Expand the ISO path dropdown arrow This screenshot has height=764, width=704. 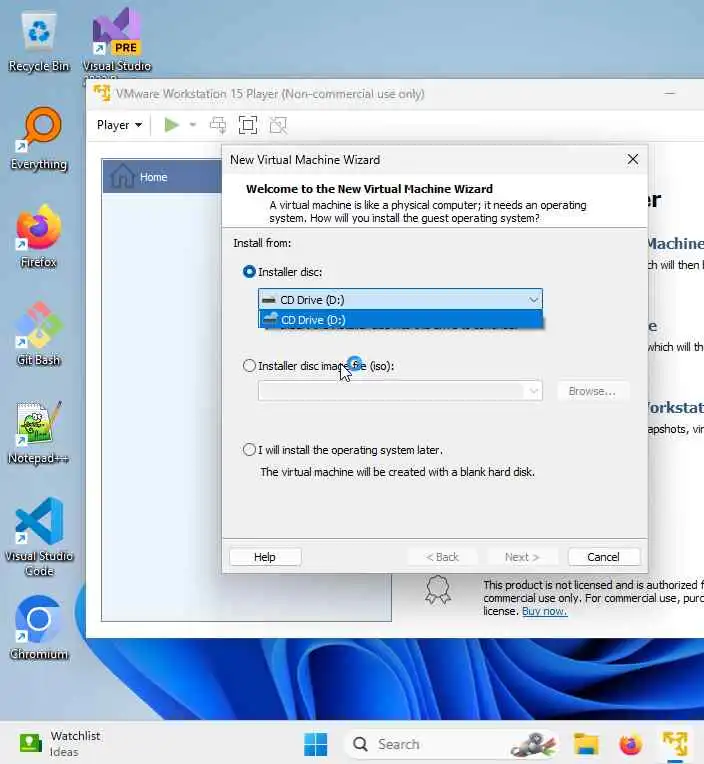pos(534,391)
